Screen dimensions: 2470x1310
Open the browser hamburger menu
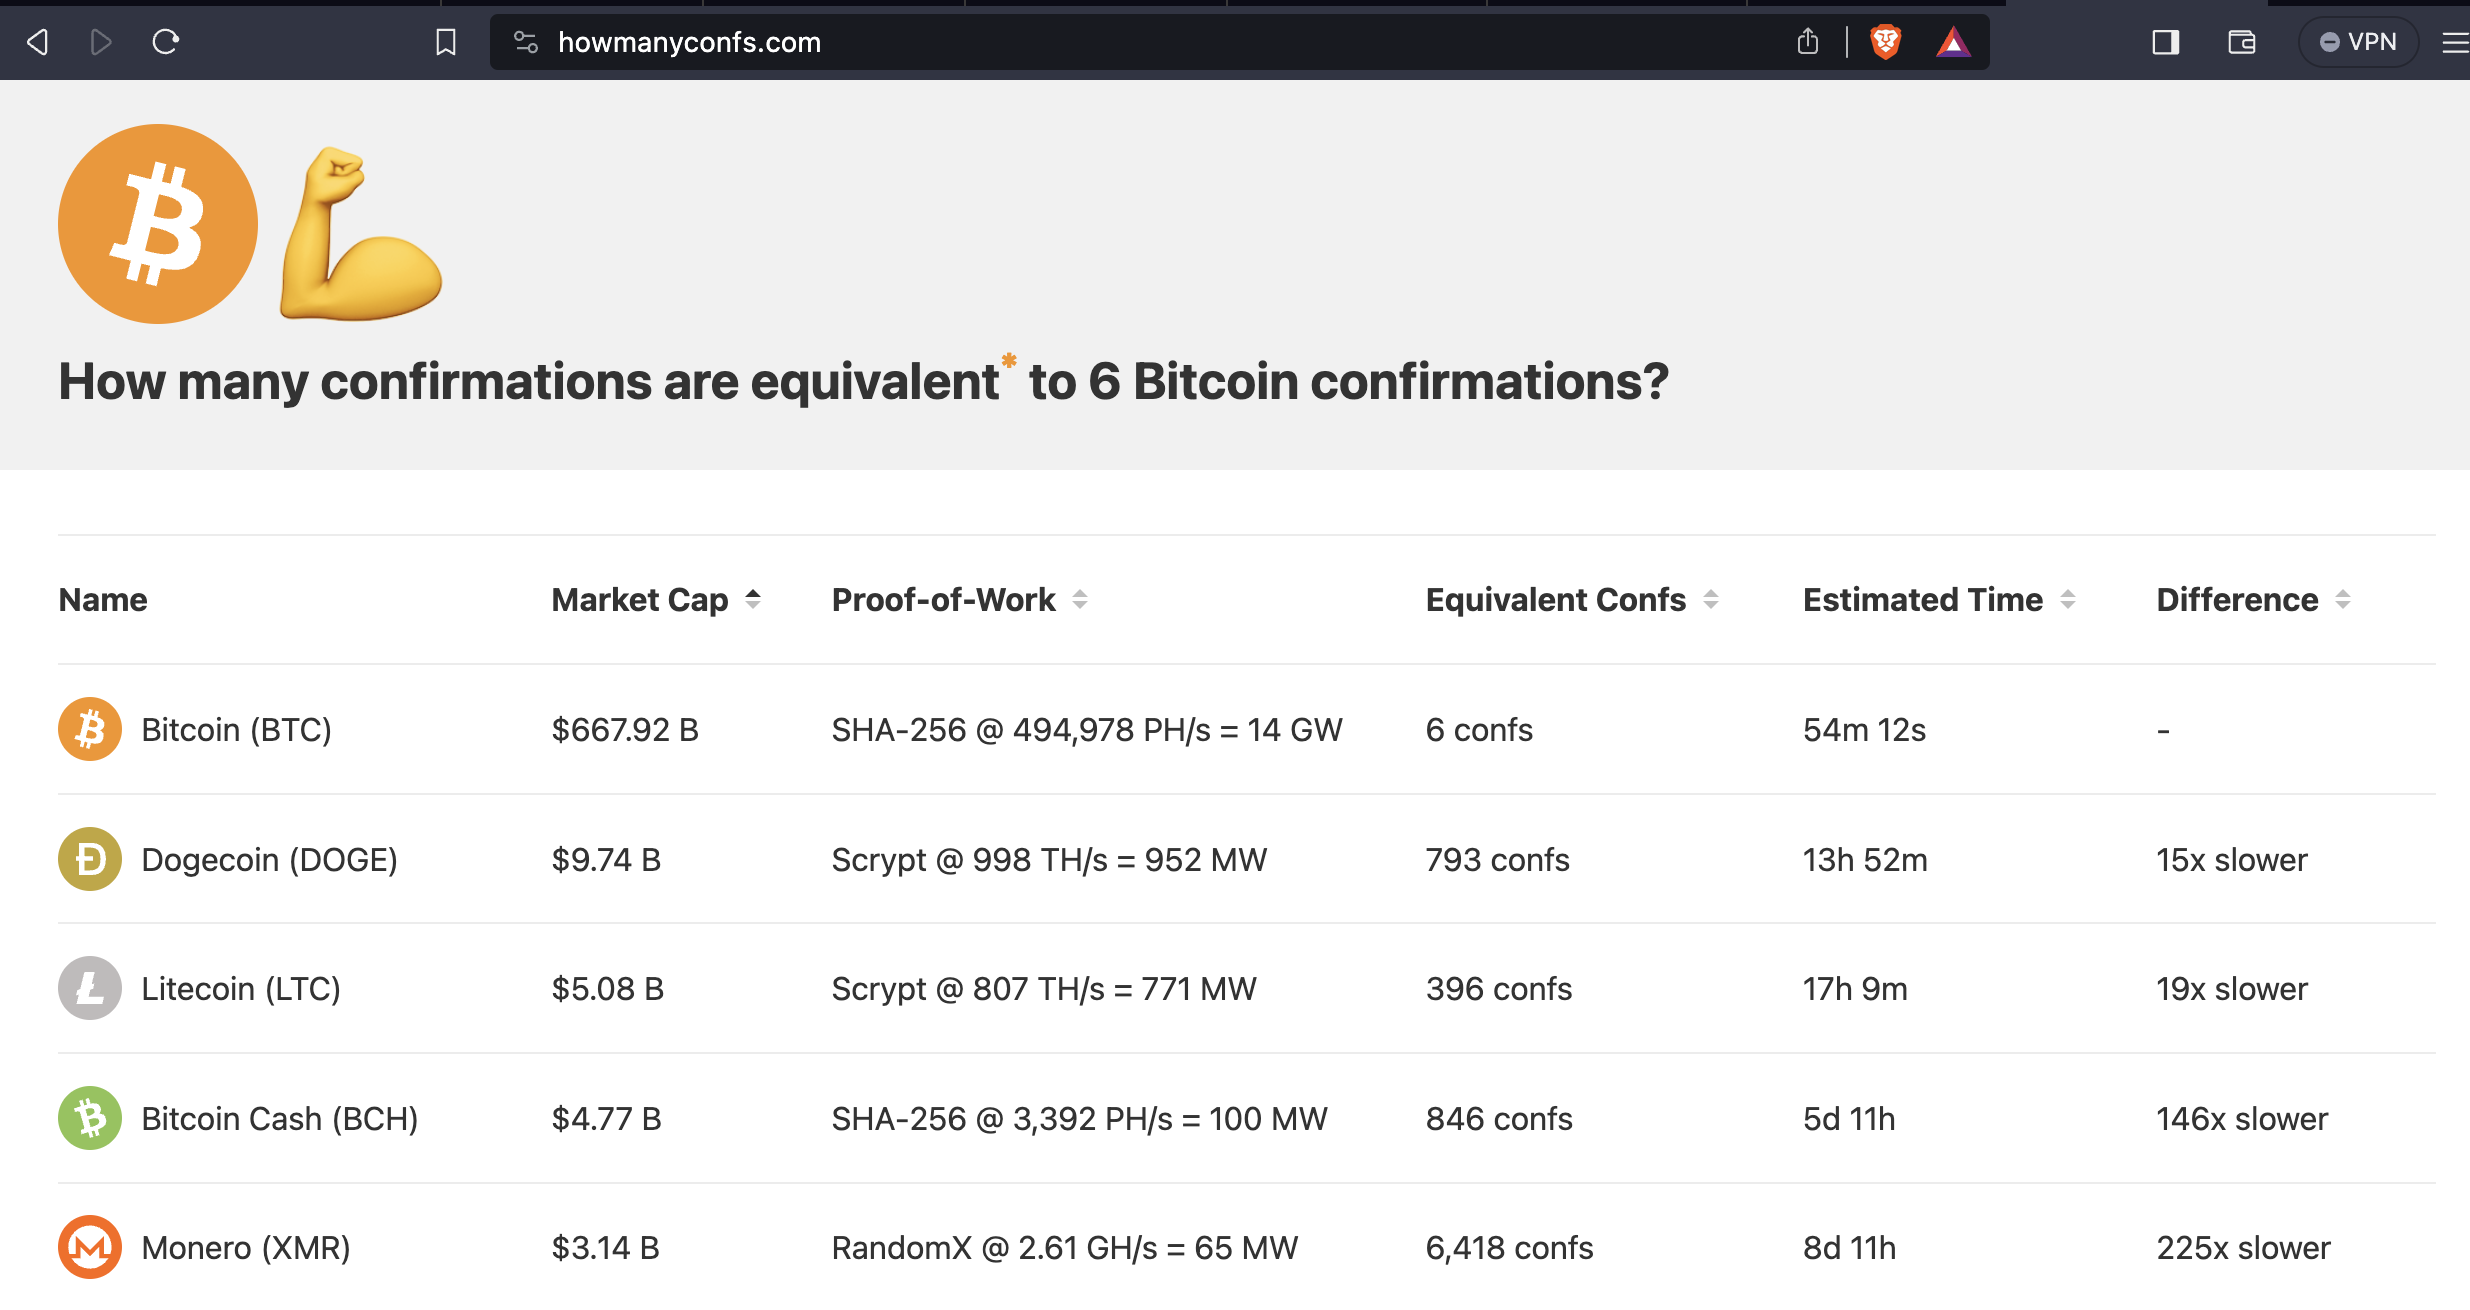2455,42
